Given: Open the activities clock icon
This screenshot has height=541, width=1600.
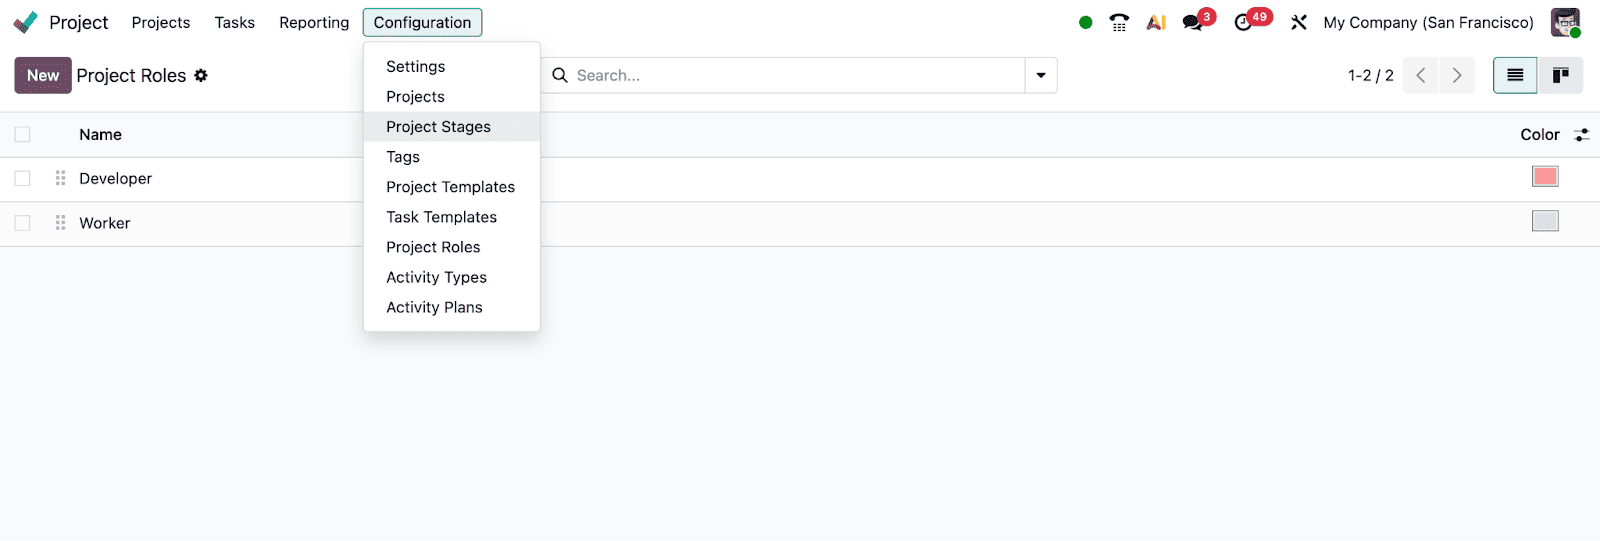Looking at the screenshot, I should click(x=1244, y=22).
